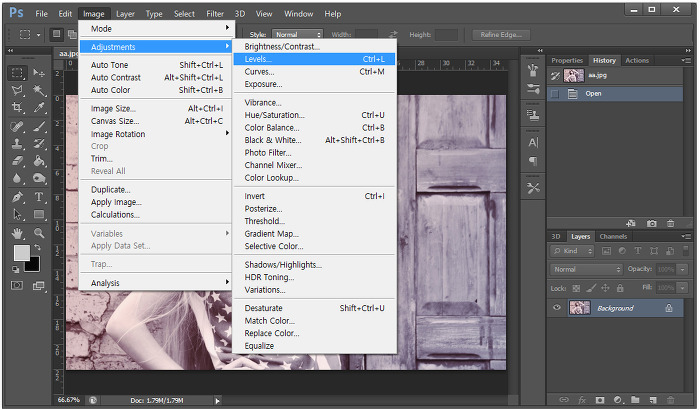Image resolution: width=700 pixels, height=410 pixels.
Task: Select the Clone Stamp tool
Action: (17, 144)
